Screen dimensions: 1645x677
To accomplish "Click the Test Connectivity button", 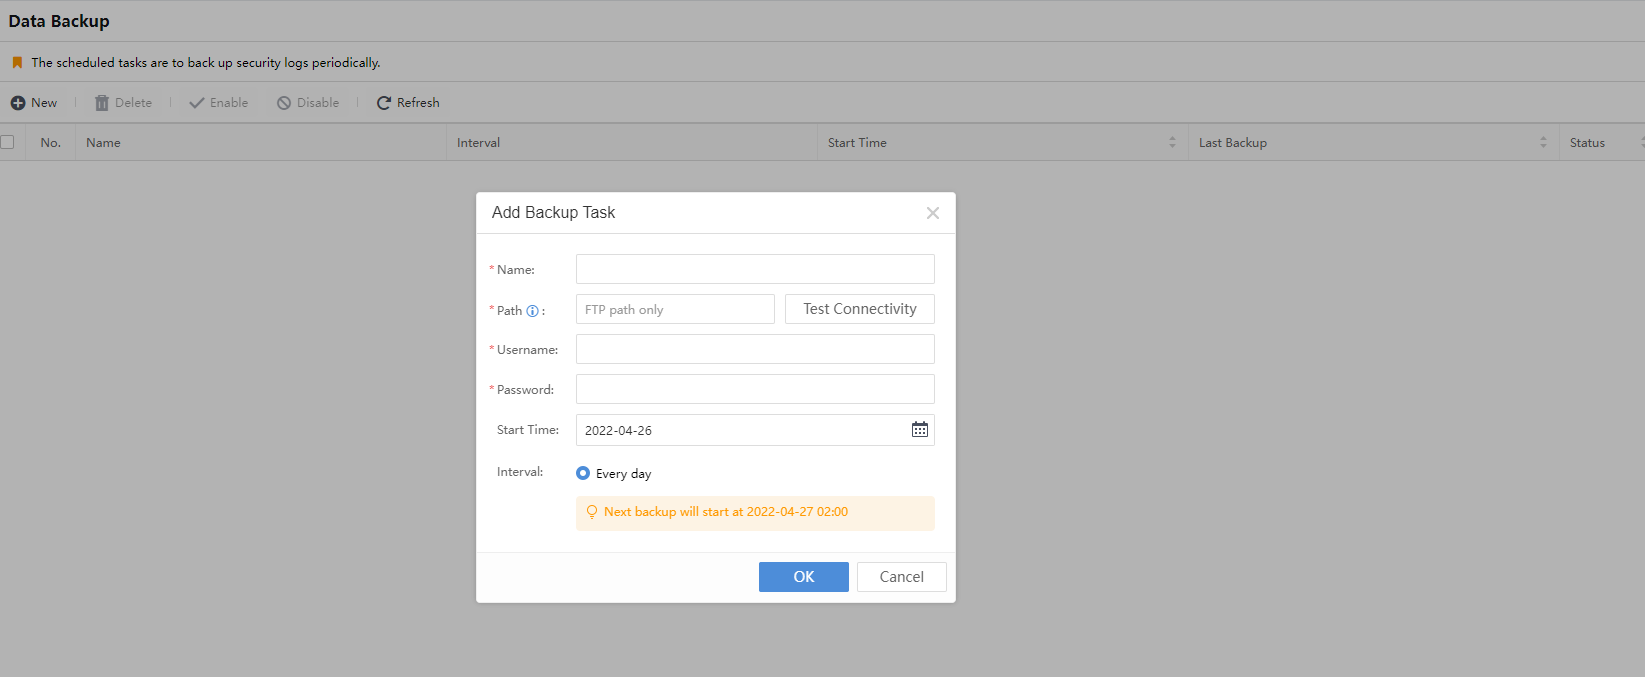I will (x=859, y=309).
